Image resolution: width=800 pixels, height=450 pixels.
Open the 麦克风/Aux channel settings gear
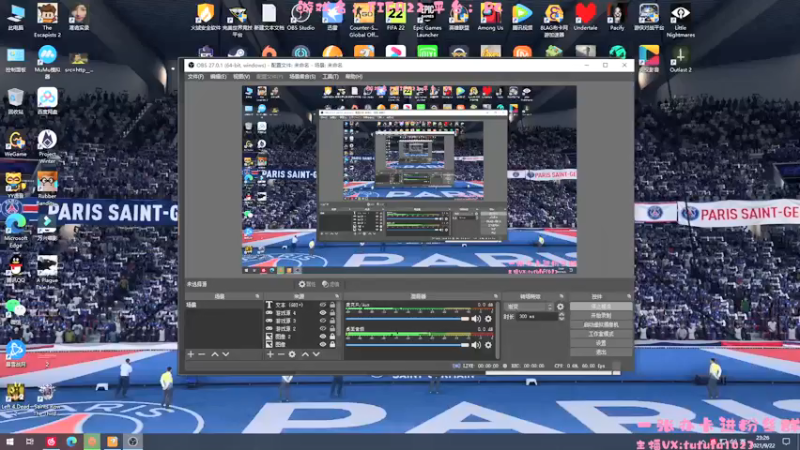(x=488, y=319)
